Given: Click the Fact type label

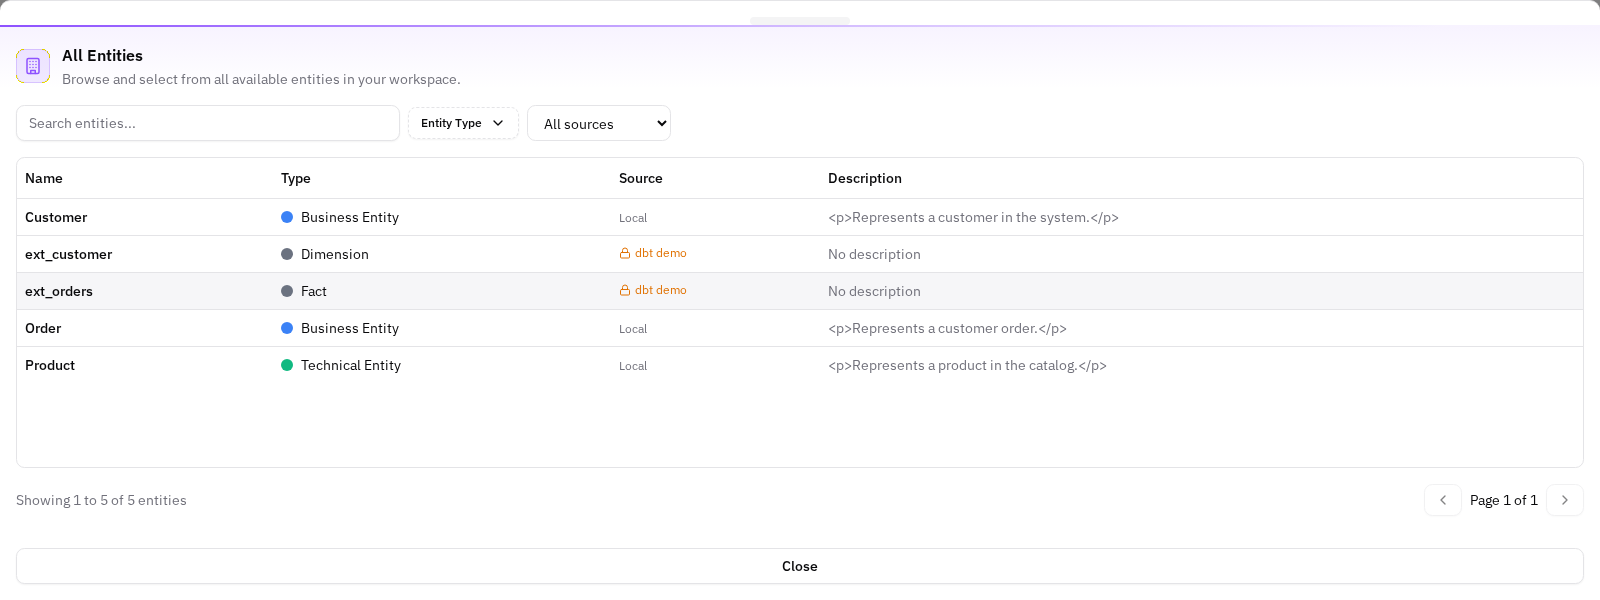Looking at the screenshot, I should 314,291.
